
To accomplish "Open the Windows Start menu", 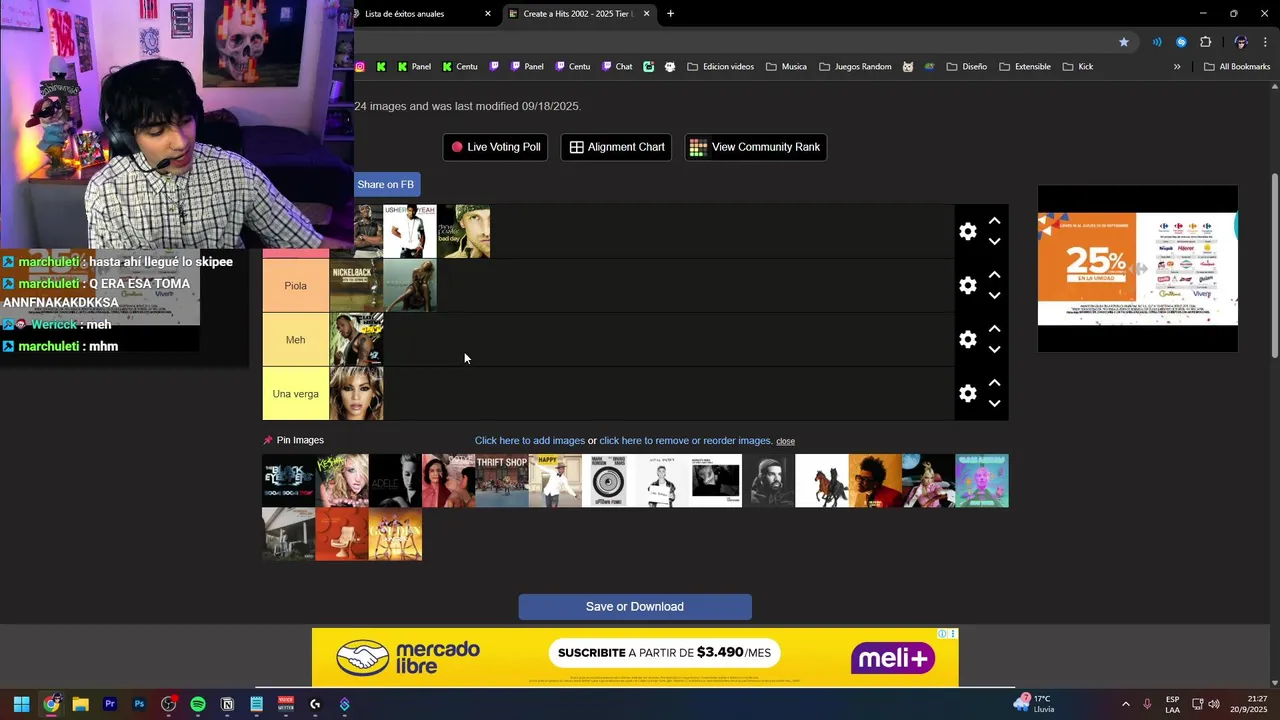I will 21,704.
